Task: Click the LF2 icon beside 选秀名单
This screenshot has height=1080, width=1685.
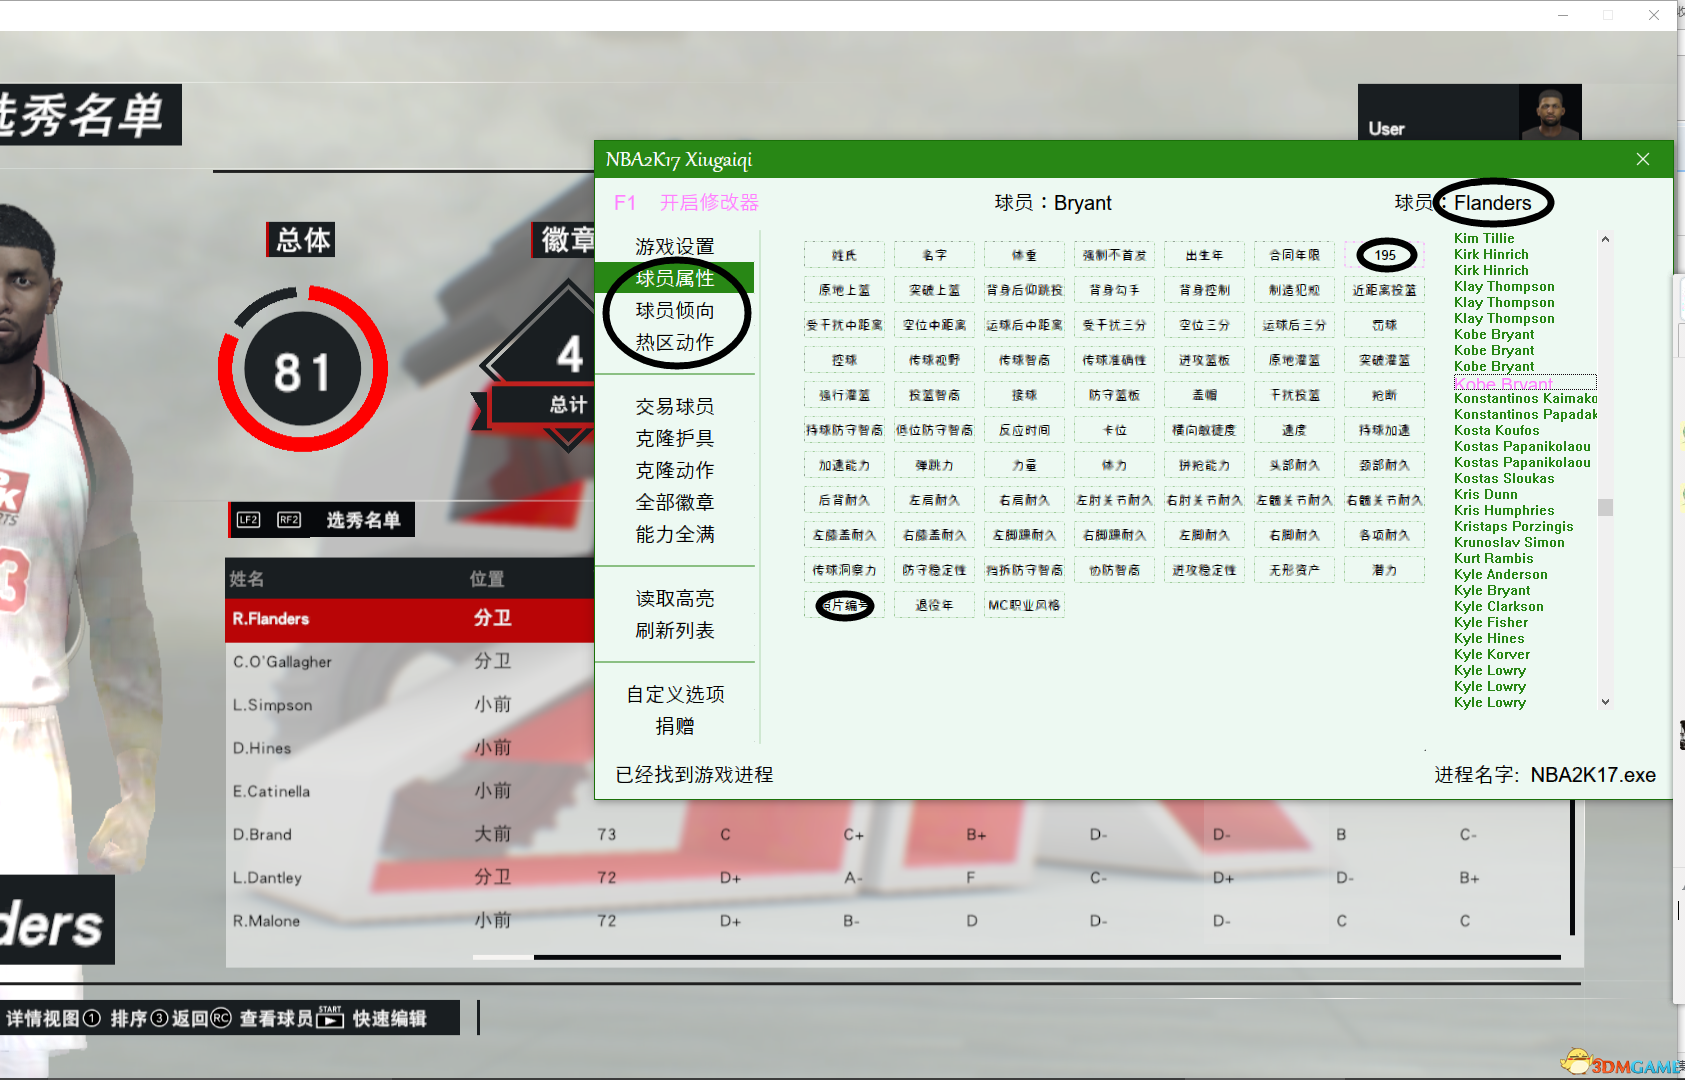Action: (x=248, y=520)
